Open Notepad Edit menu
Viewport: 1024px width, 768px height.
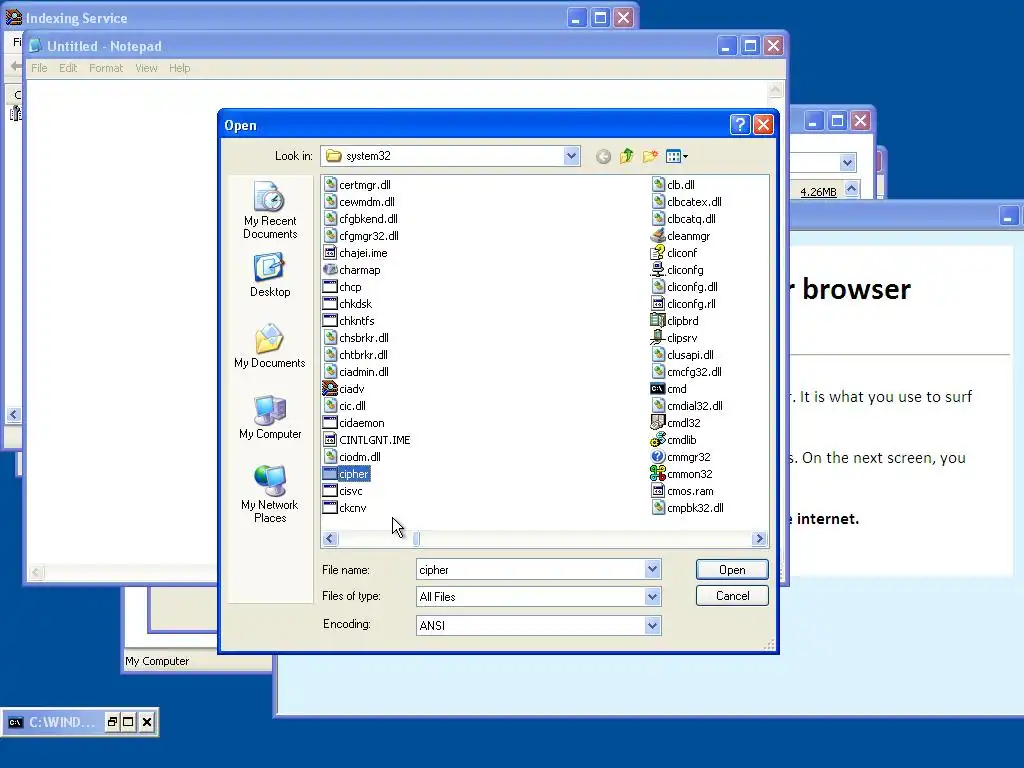click(68, 68)
